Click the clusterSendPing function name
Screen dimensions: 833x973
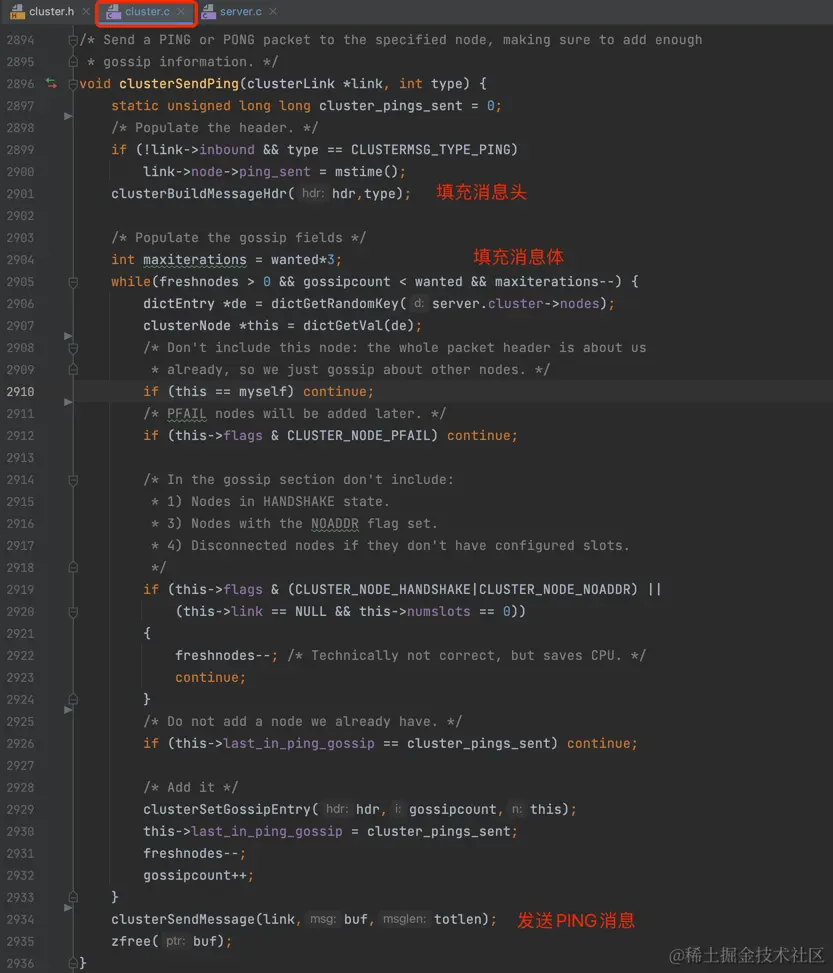(179, 83)
